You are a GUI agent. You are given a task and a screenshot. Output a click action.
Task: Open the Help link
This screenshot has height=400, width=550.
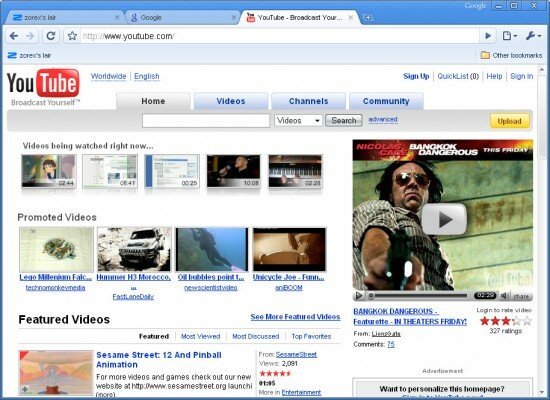coord(494,76)
